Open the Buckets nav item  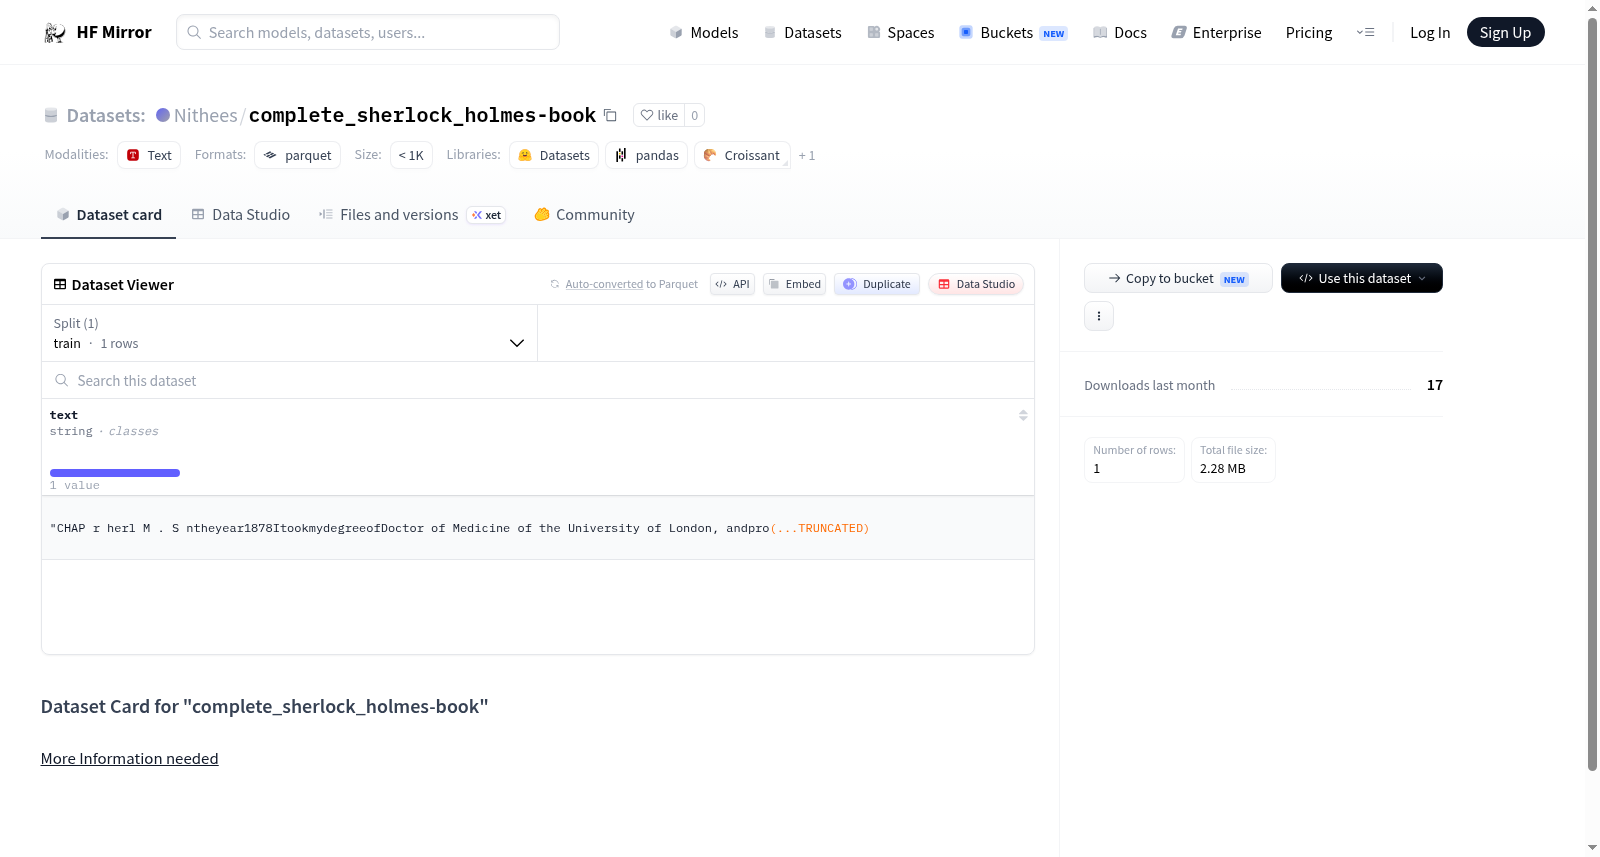[1013, 33]
